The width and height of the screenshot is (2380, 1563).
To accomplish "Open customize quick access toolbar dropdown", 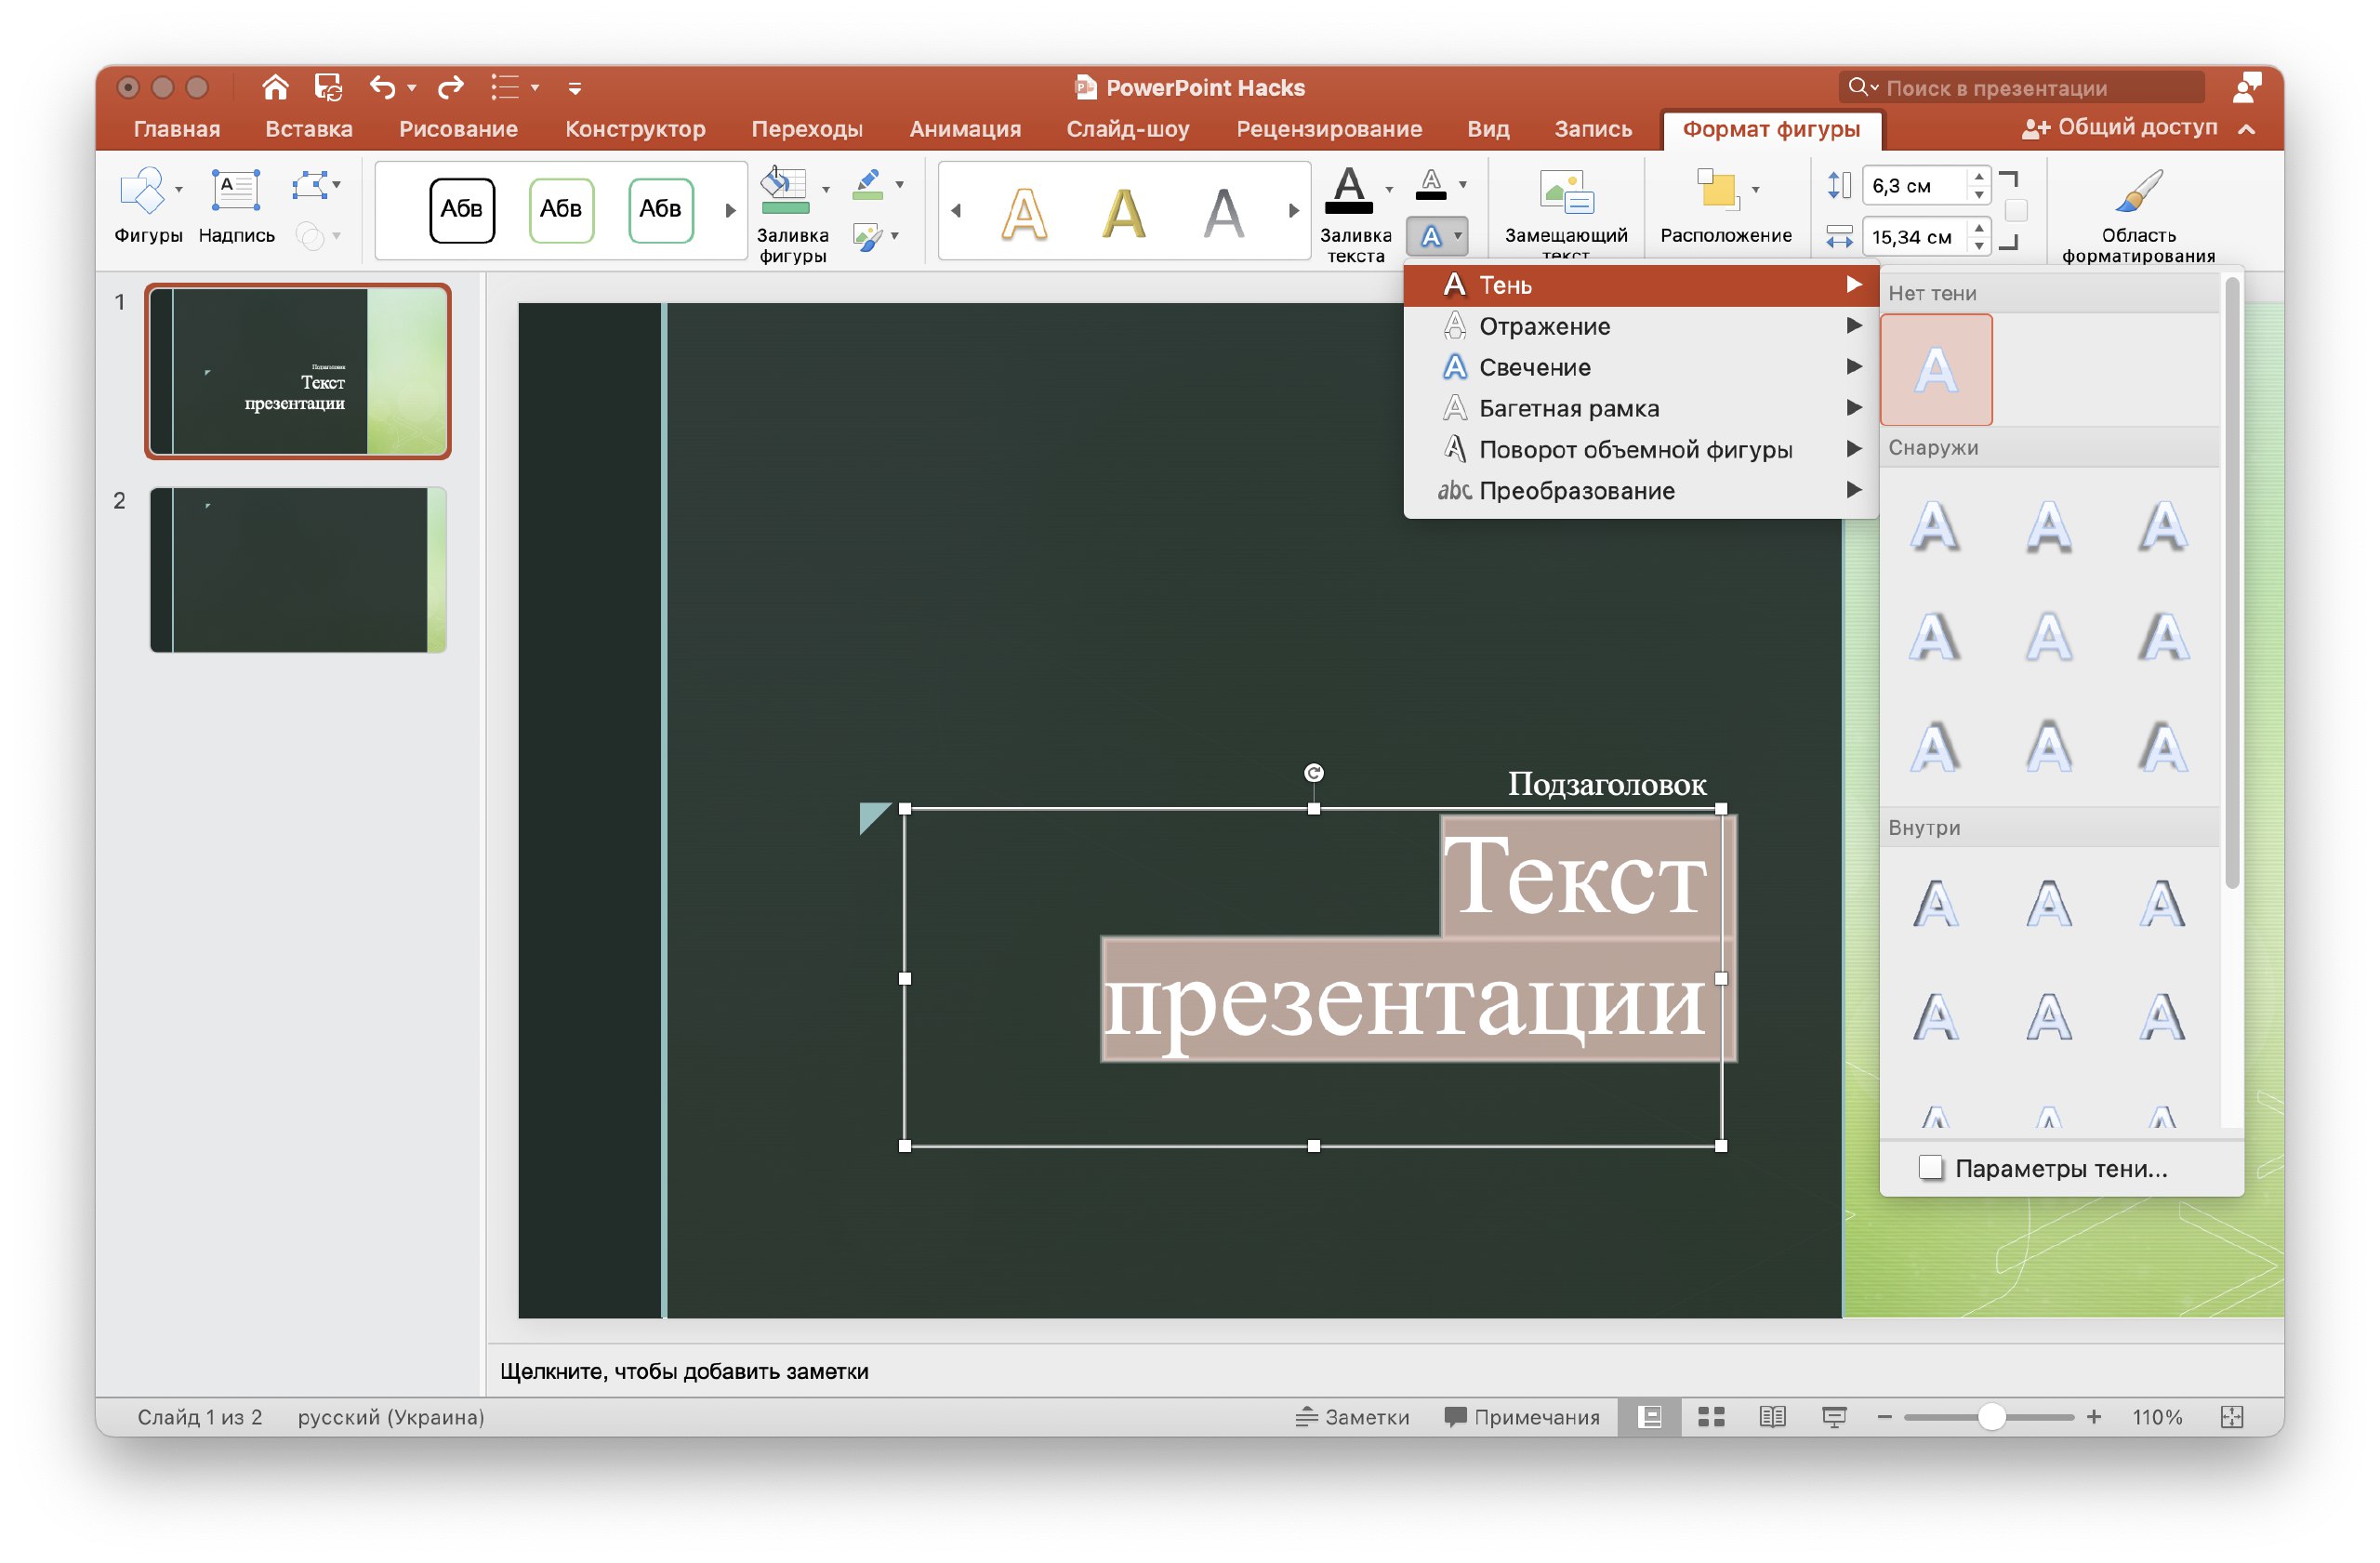I will tap(574, 88).
